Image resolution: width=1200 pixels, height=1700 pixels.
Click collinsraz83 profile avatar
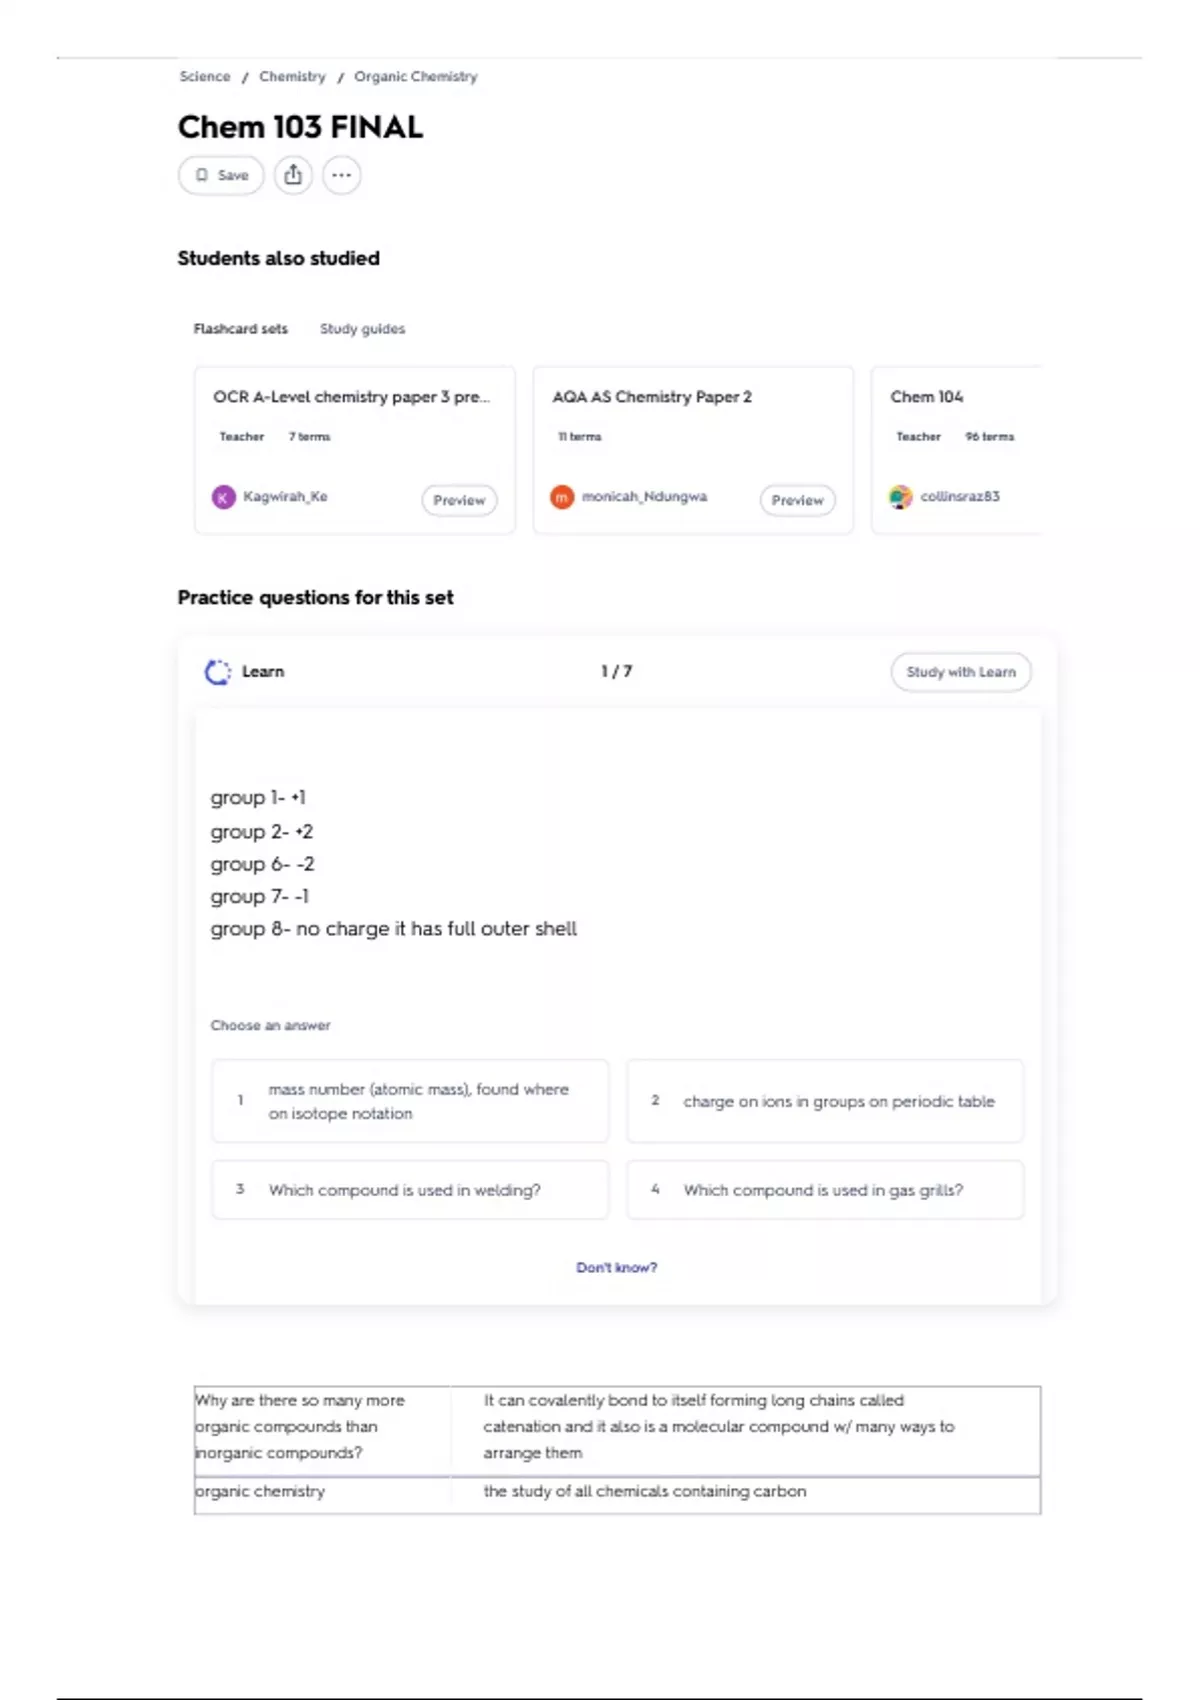pyautogui.click(x=901, y=497)
